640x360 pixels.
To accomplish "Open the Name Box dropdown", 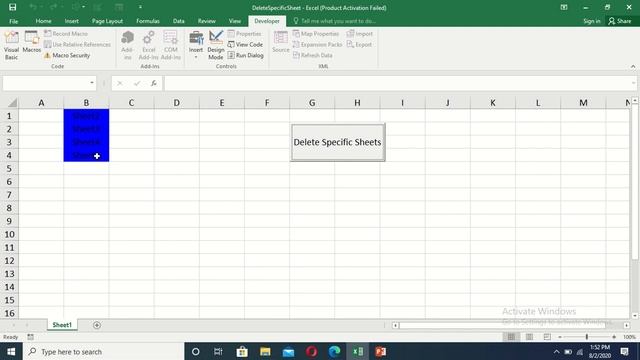I will tap(92, 83).
